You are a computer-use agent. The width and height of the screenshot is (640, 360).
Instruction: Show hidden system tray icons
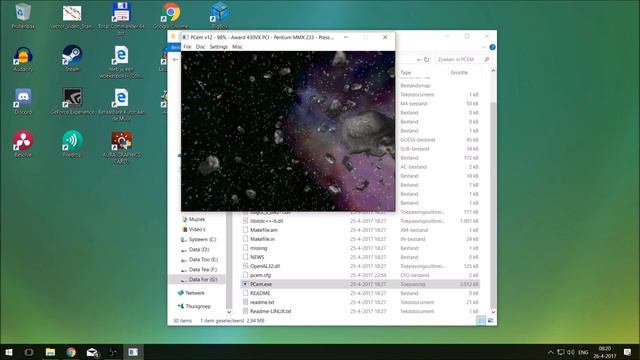(551, 352)
